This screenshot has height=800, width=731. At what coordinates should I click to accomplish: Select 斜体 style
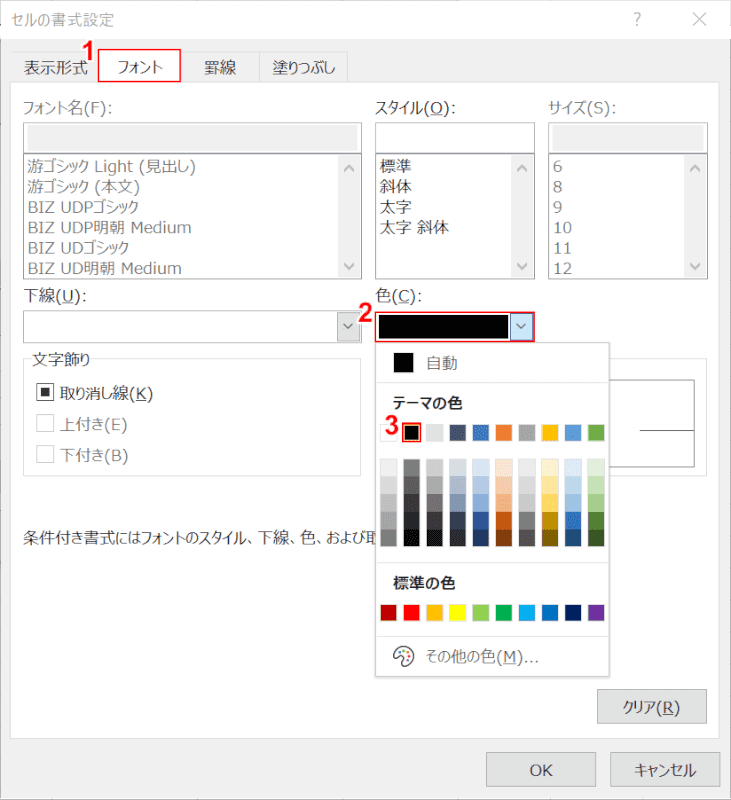395,187
